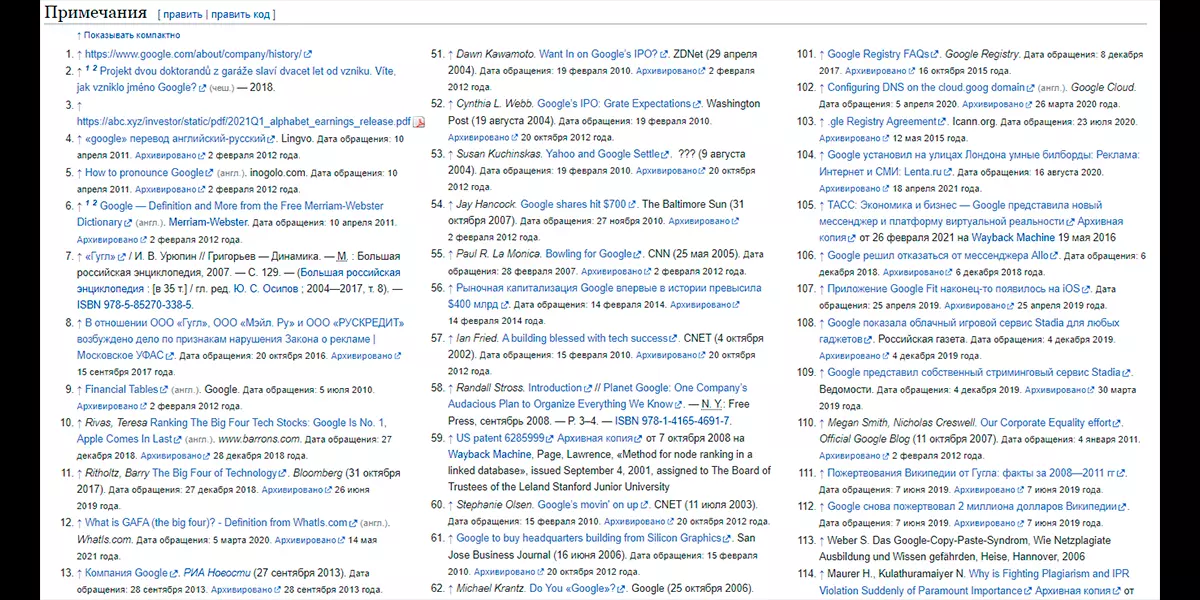Open 'Google's IPO: Grate Expectations' link
Screen dimensions: 1200x600
coord(620,103)
